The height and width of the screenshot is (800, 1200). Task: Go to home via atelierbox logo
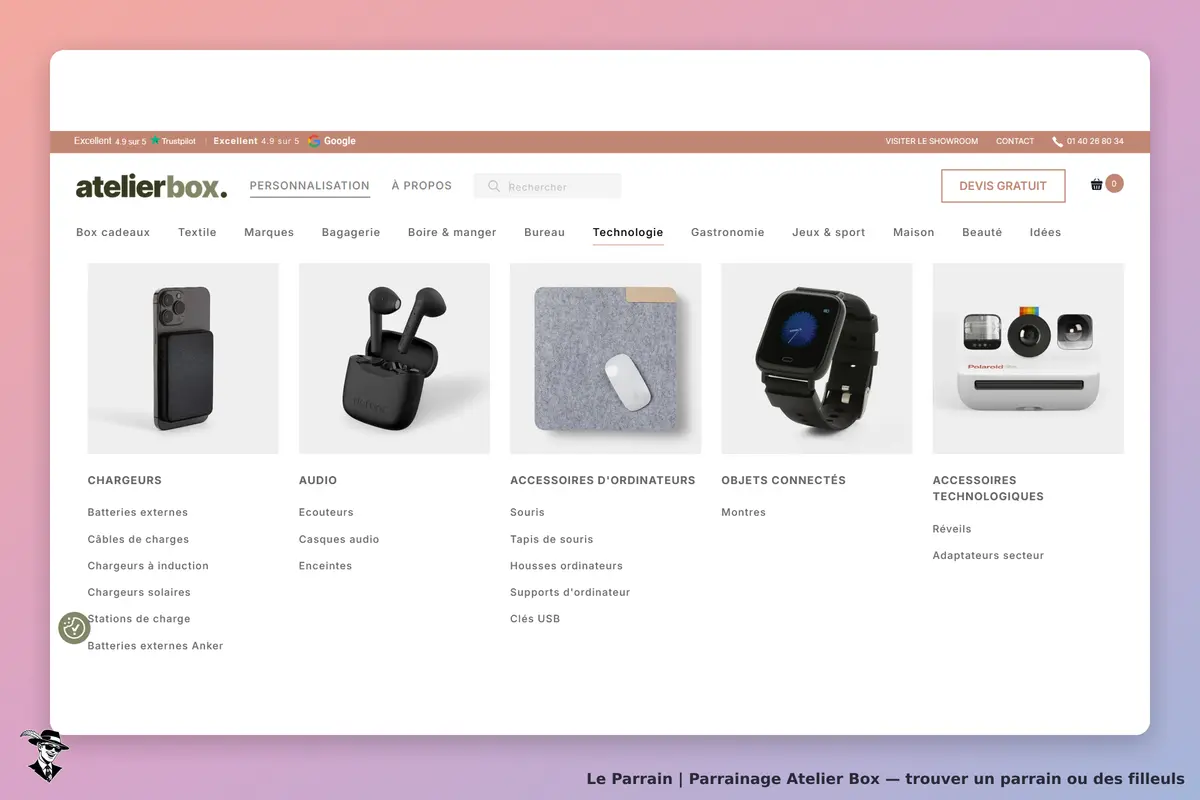pos(152,186)
